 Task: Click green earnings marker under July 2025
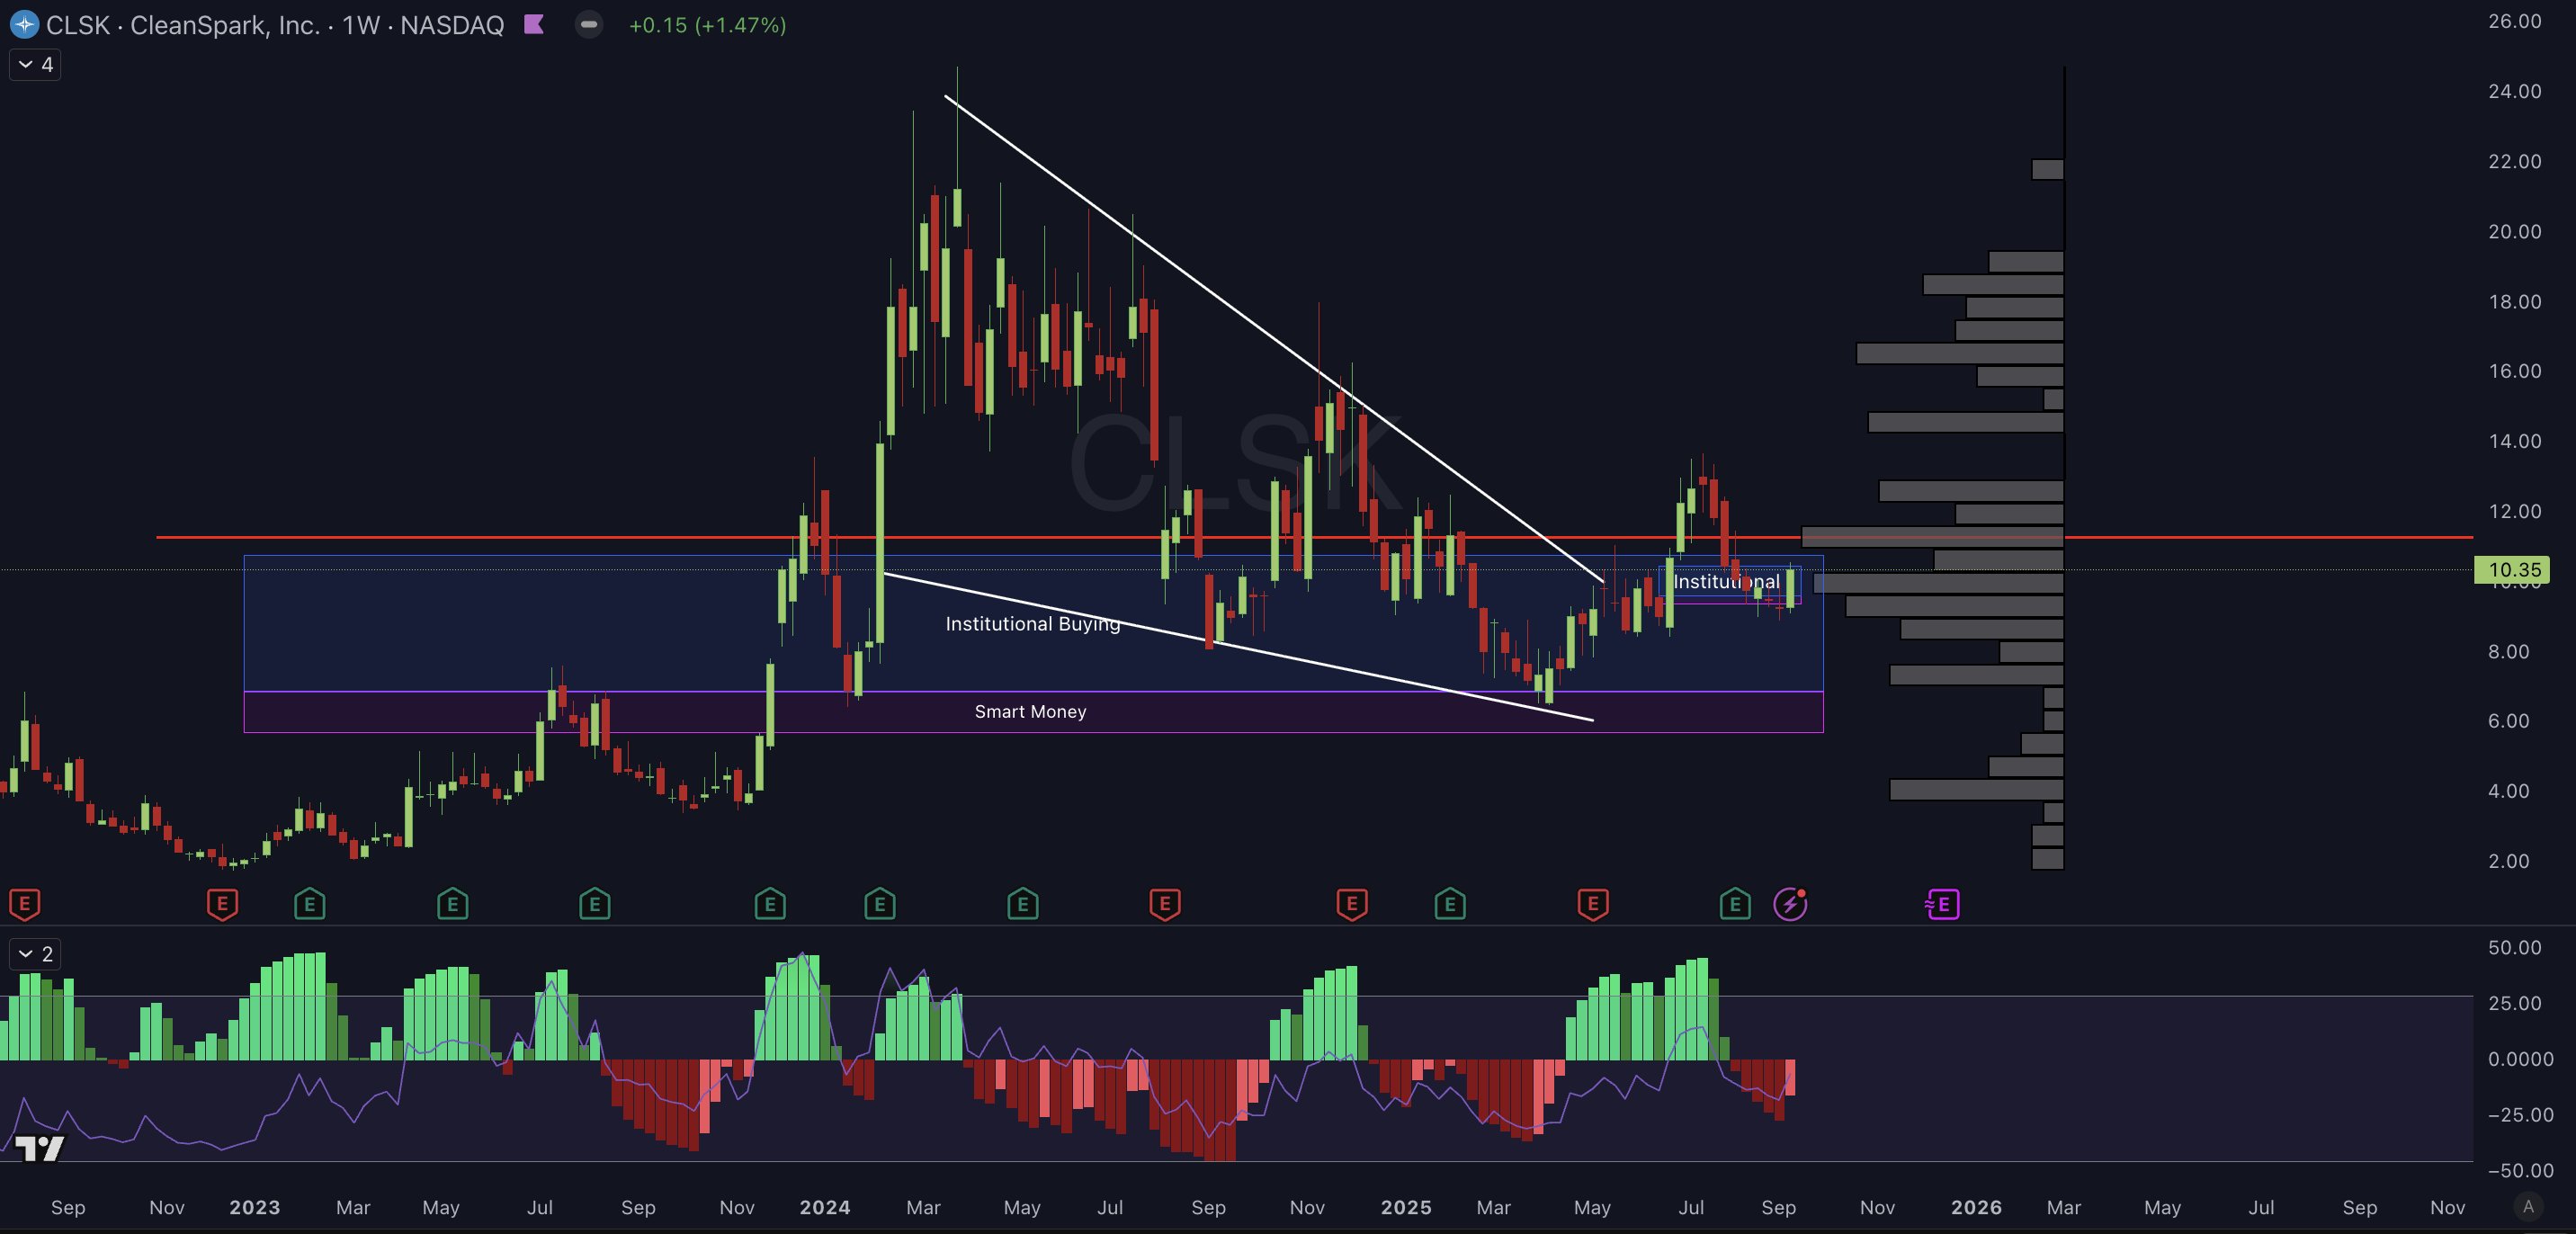1735,904
